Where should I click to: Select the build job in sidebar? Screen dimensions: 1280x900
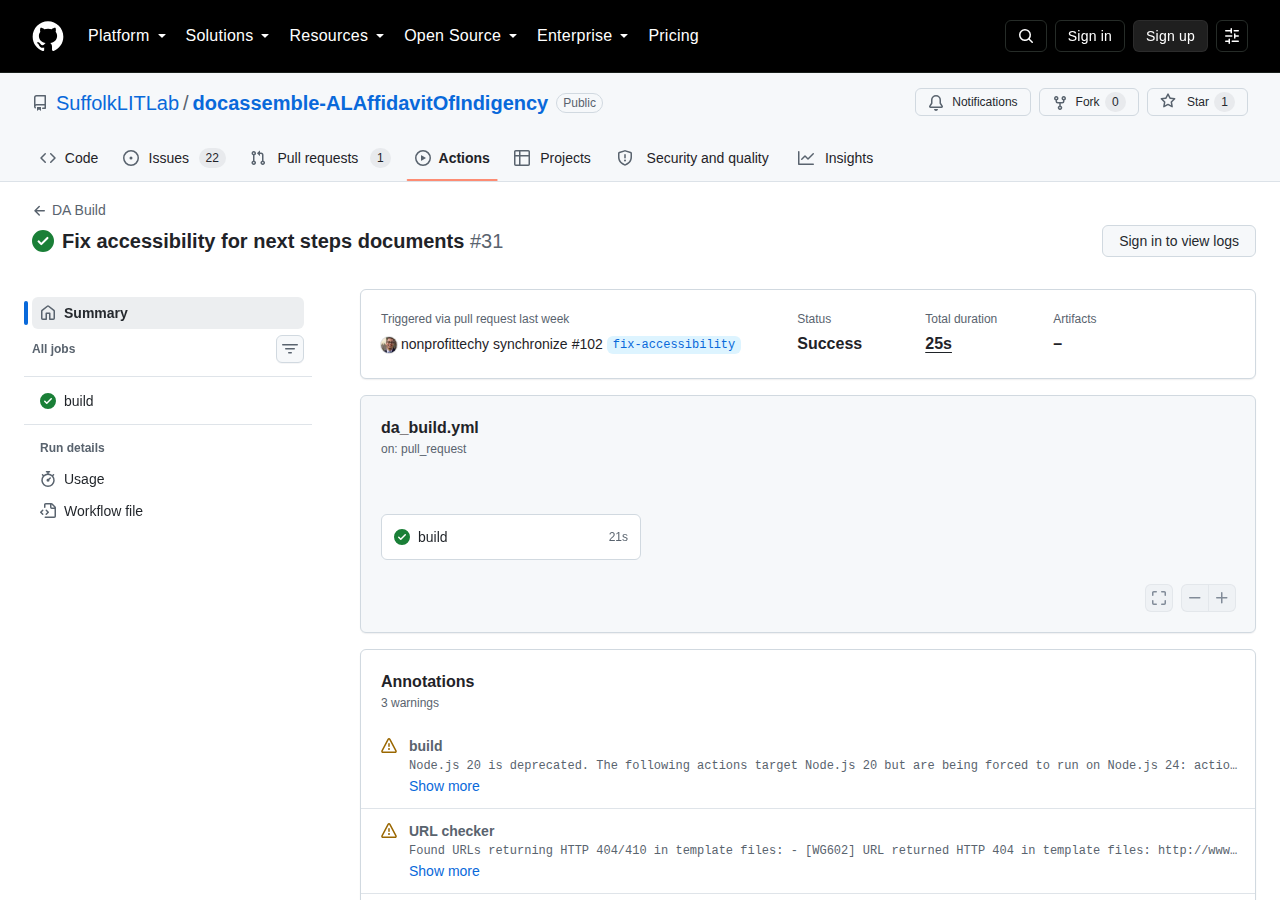pos(168,401)
